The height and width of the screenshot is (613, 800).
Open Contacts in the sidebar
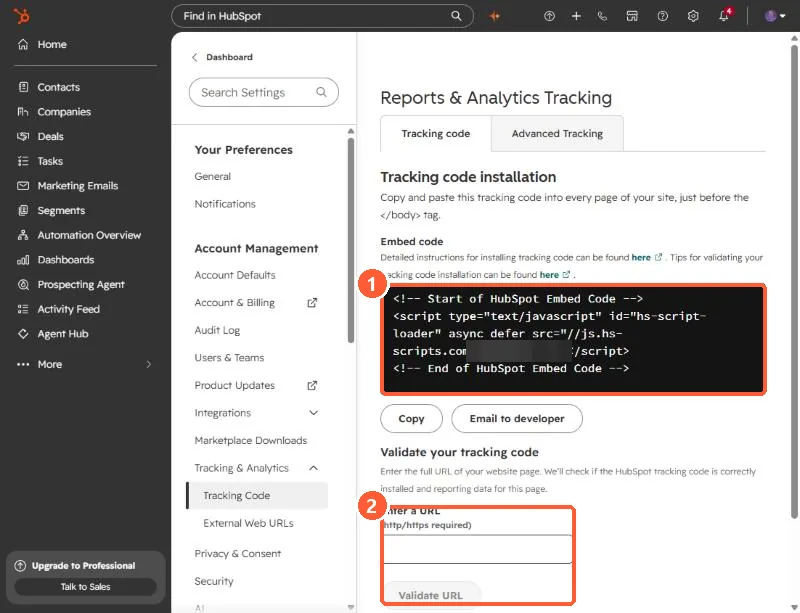tap(58, 87)
